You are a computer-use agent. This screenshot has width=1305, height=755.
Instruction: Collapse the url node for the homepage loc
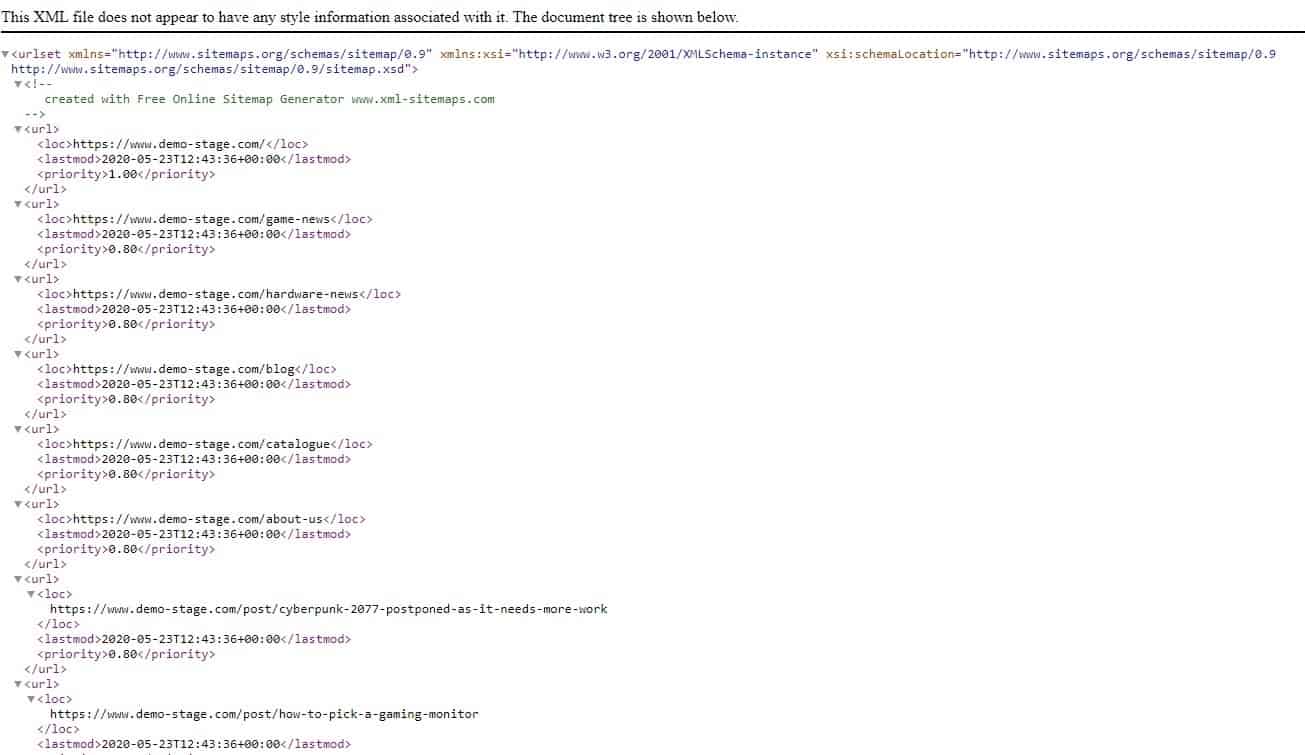pyautogui.click(x=18, y=129)
